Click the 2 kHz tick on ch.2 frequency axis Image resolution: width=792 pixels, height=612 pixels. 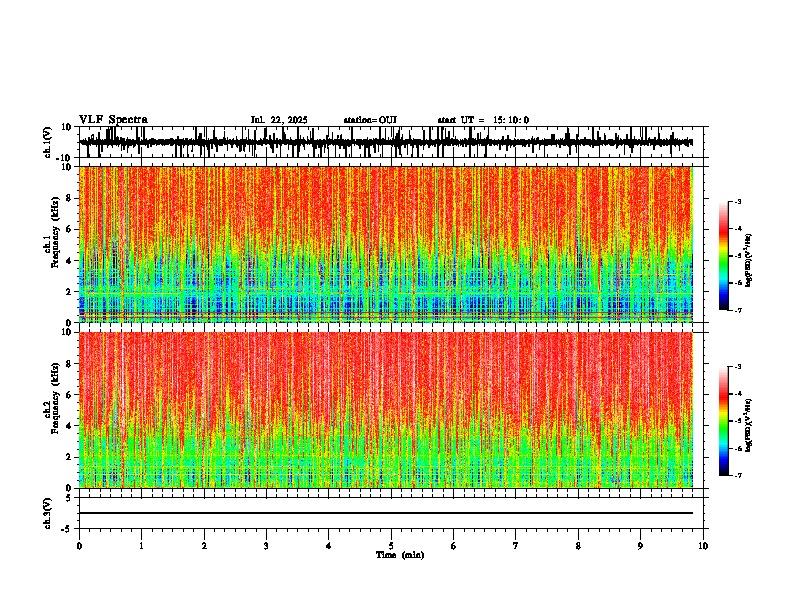(x=69, y=457)
